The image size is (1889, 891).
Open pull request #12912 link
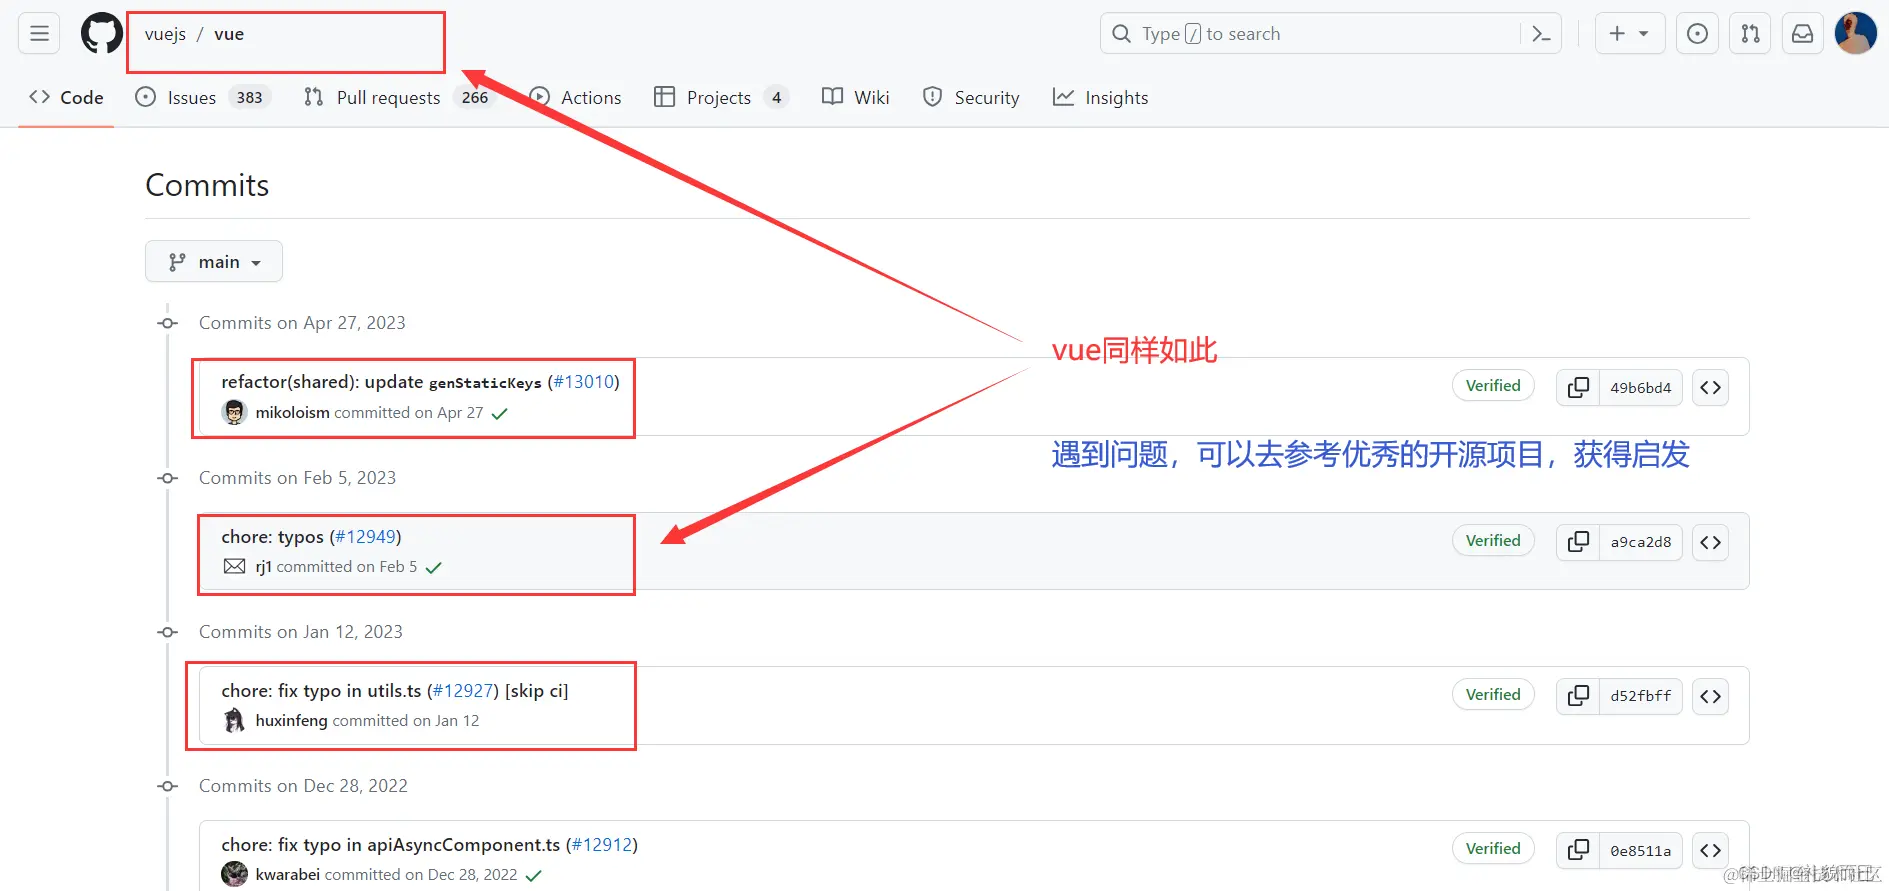[602, 845]
